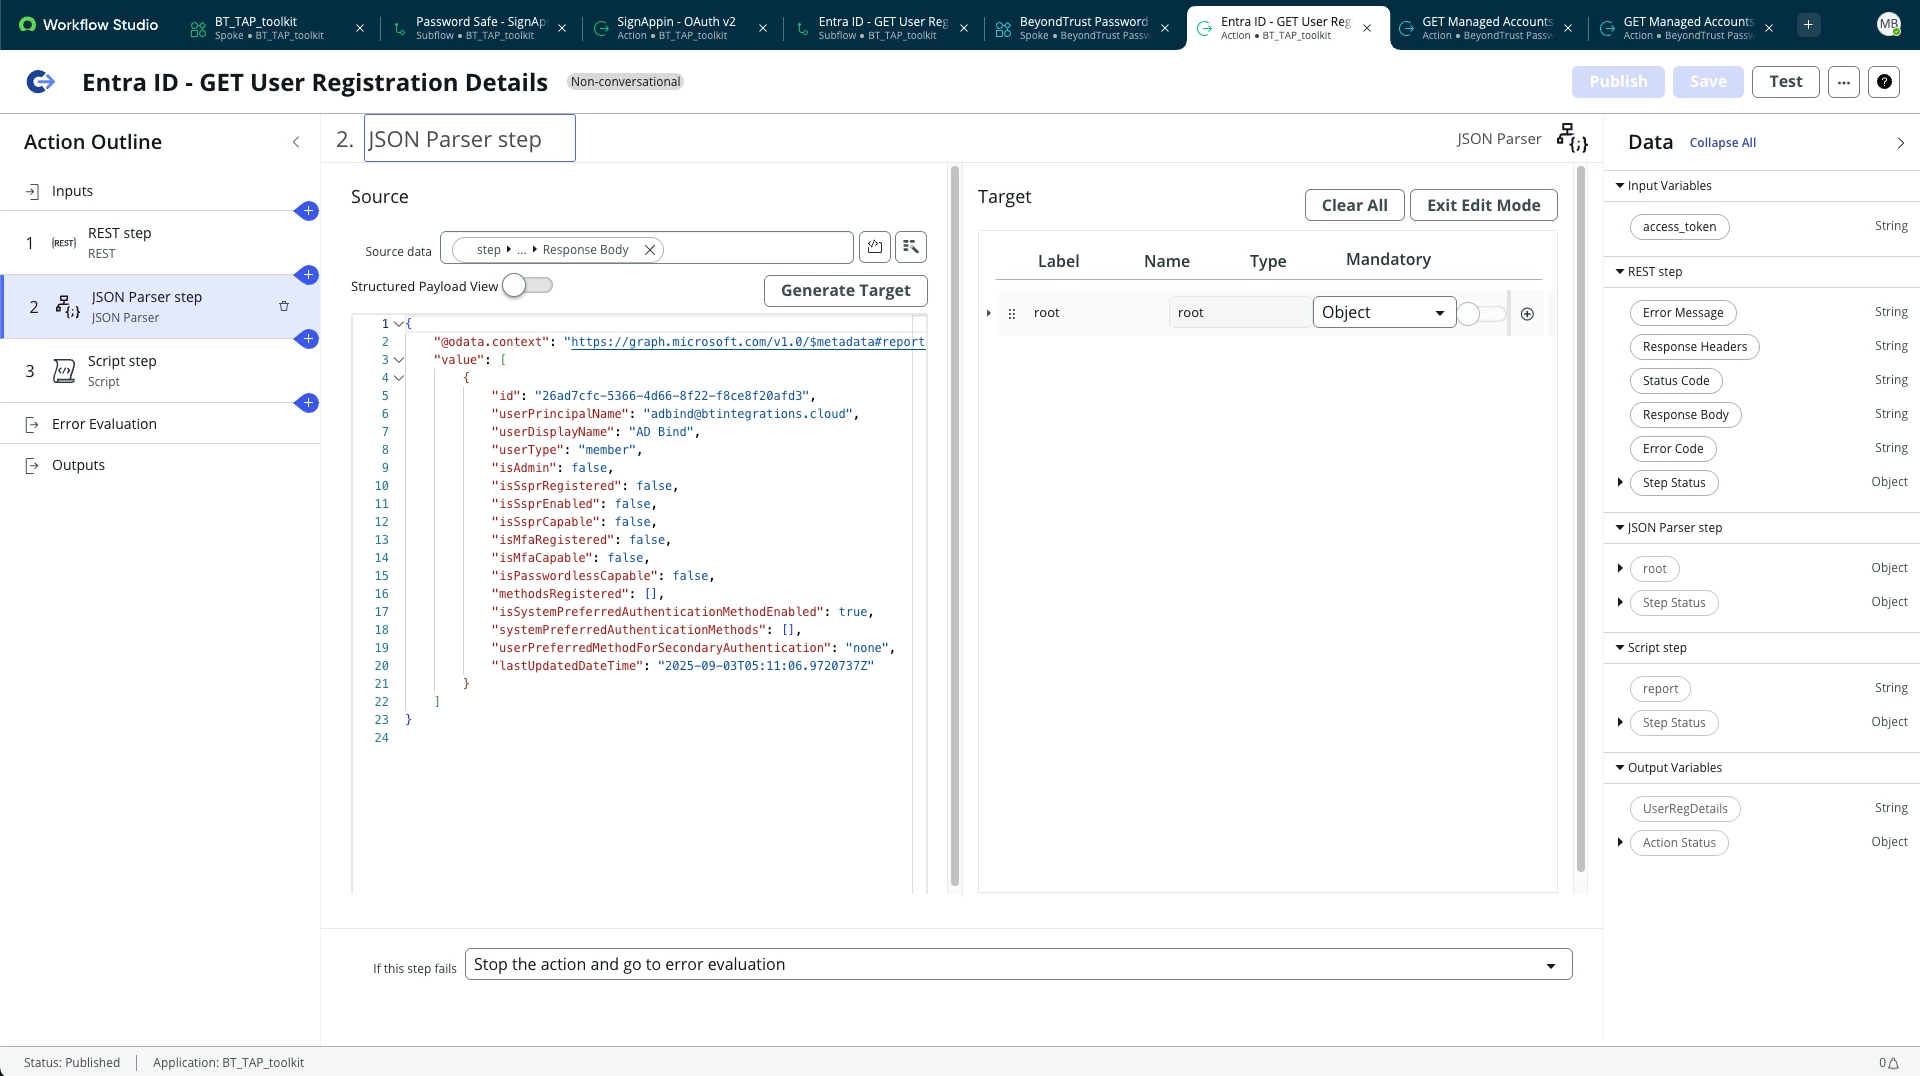This screenshot has width=1920, height=1076.
Task: Click the back arrow icon beside action title
Action: coord(40,82)
